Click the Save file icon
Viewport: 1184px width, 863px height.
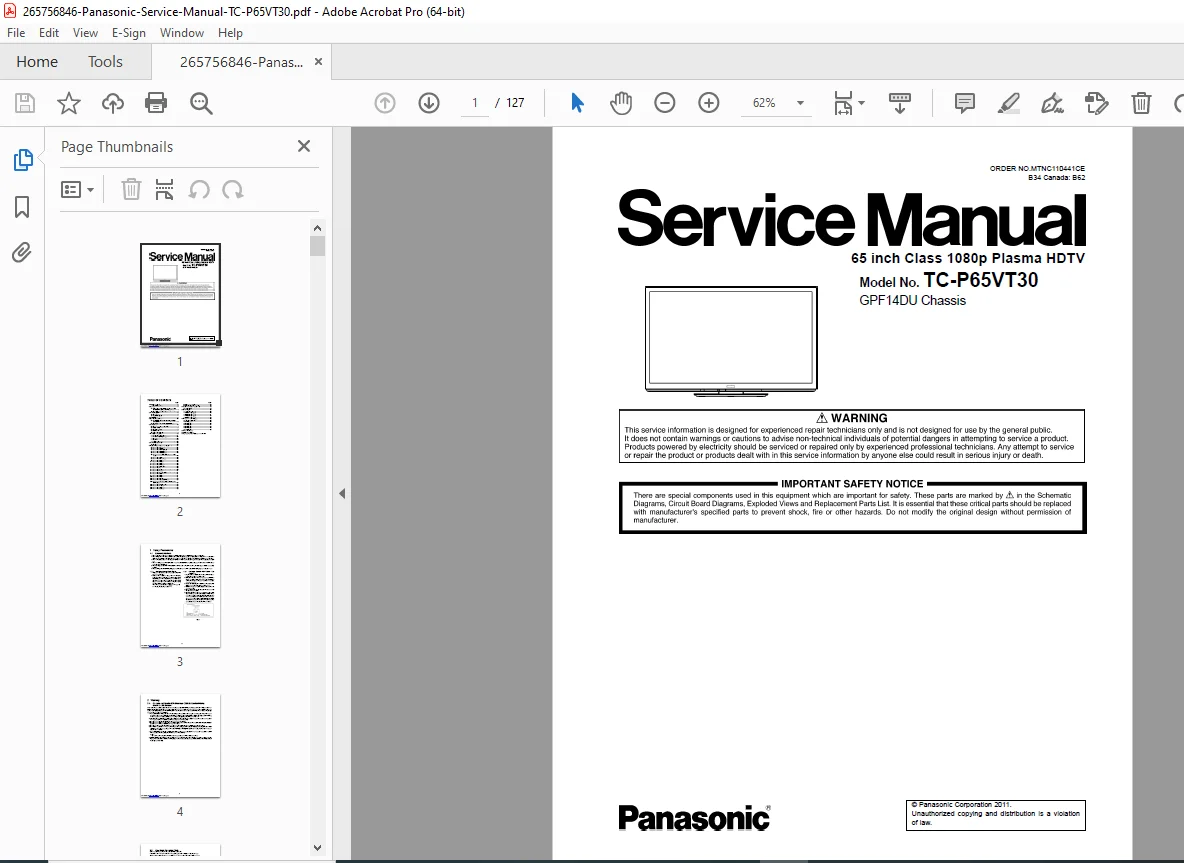(x=25, y=103)
